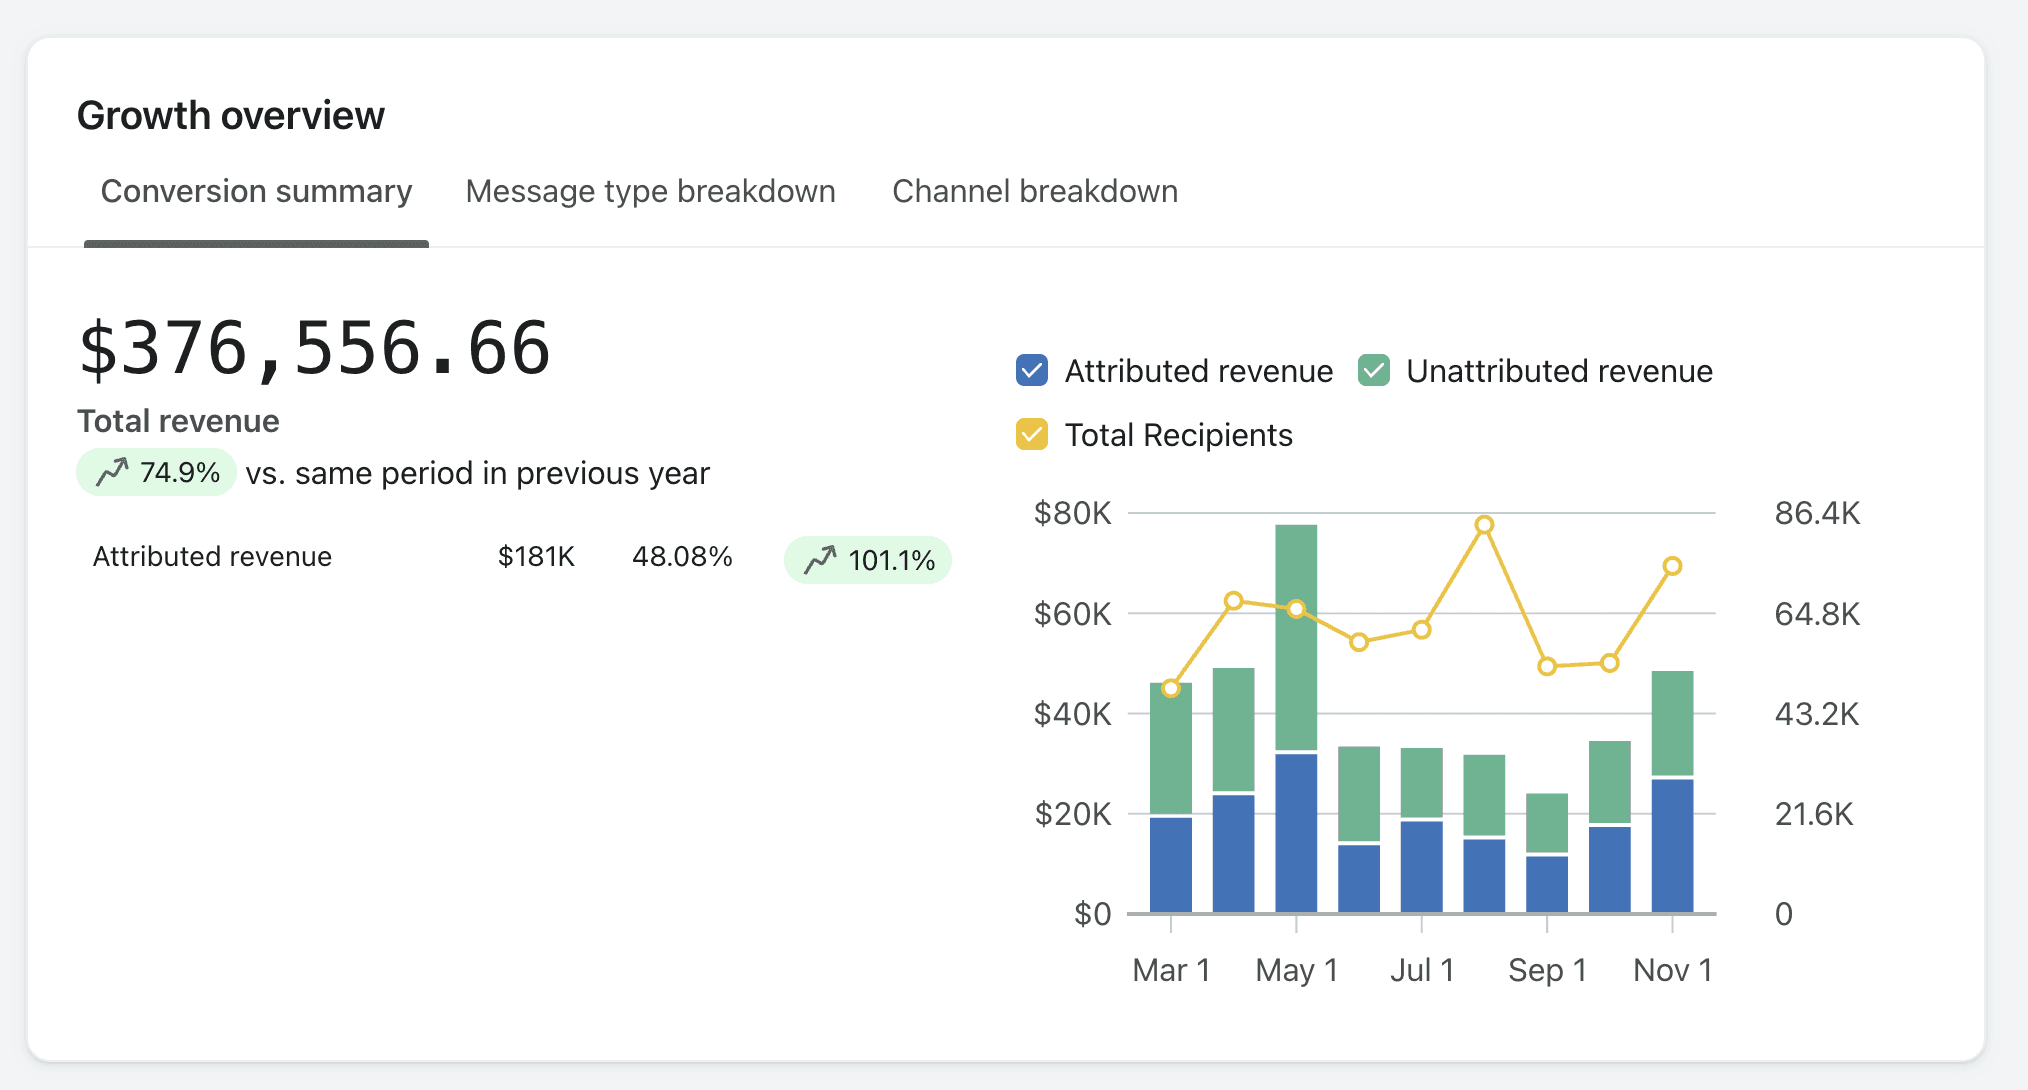
Task: Disable the Total Recipients checkbox
Action: [x=1031, y=434]
